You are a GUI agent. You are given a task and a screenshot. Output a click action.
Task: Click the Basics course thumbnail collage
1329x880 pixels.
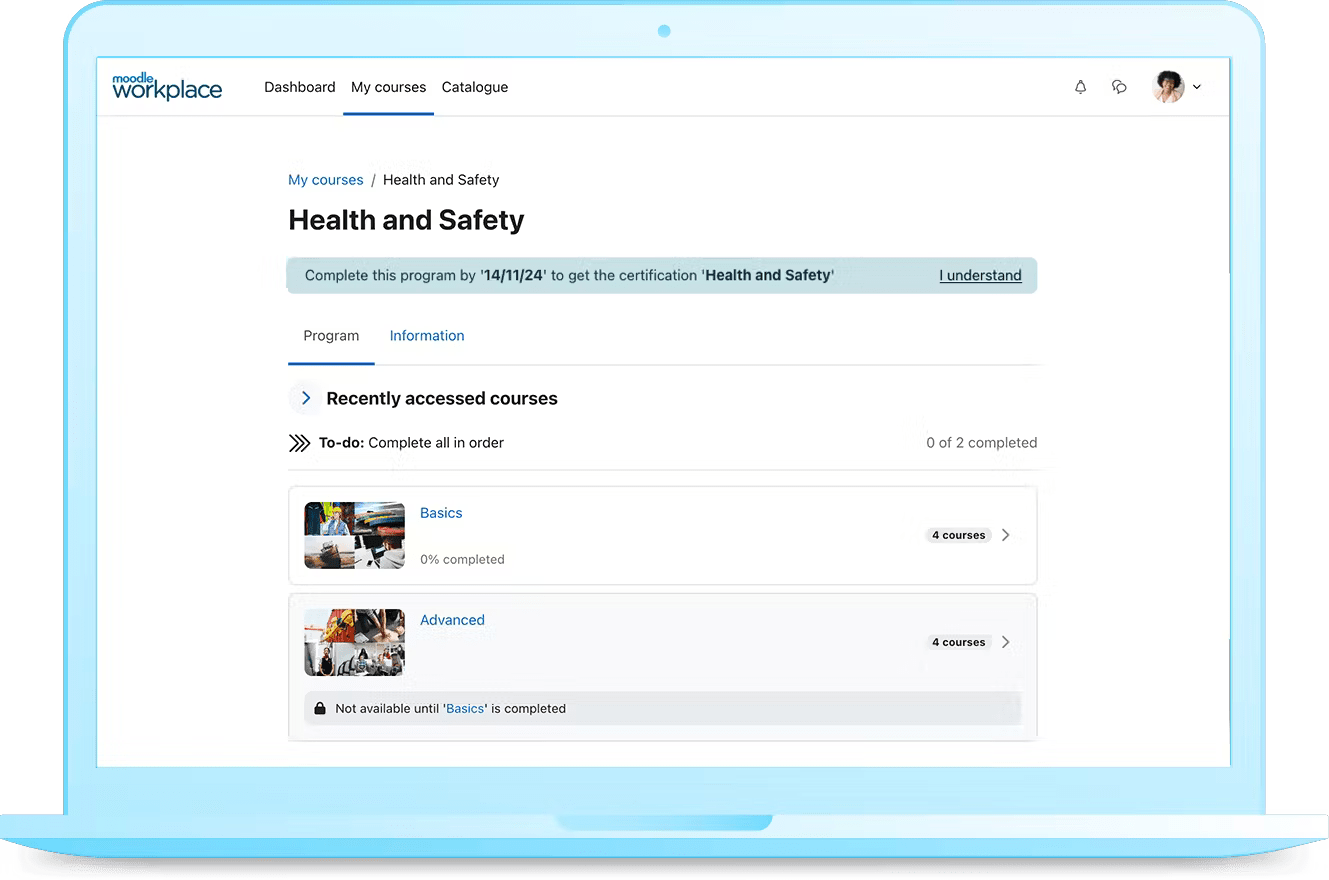(x=354, y=535)
